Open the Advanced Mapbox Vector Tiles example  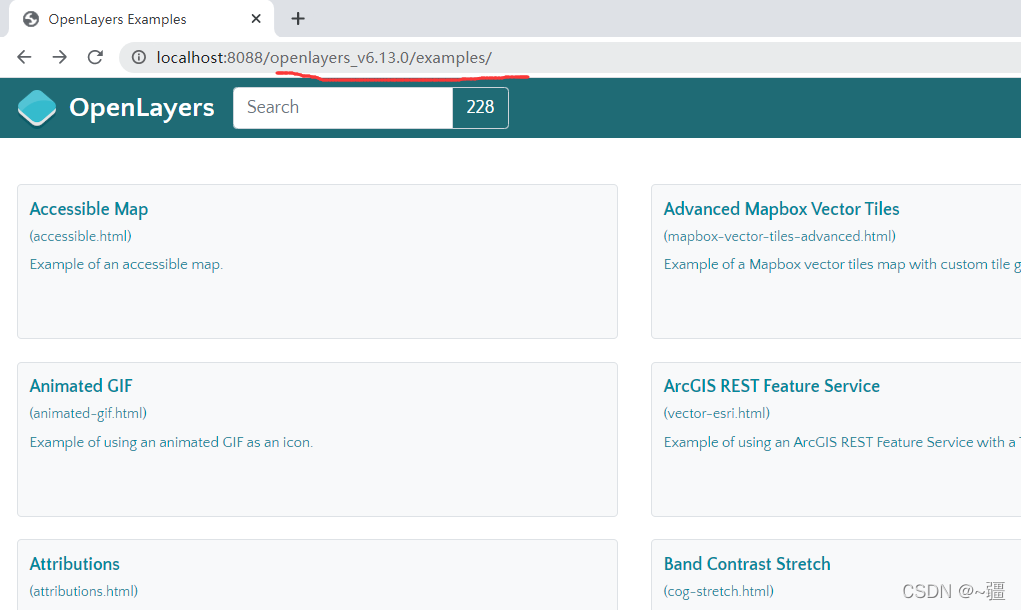(x=781, y=209)
